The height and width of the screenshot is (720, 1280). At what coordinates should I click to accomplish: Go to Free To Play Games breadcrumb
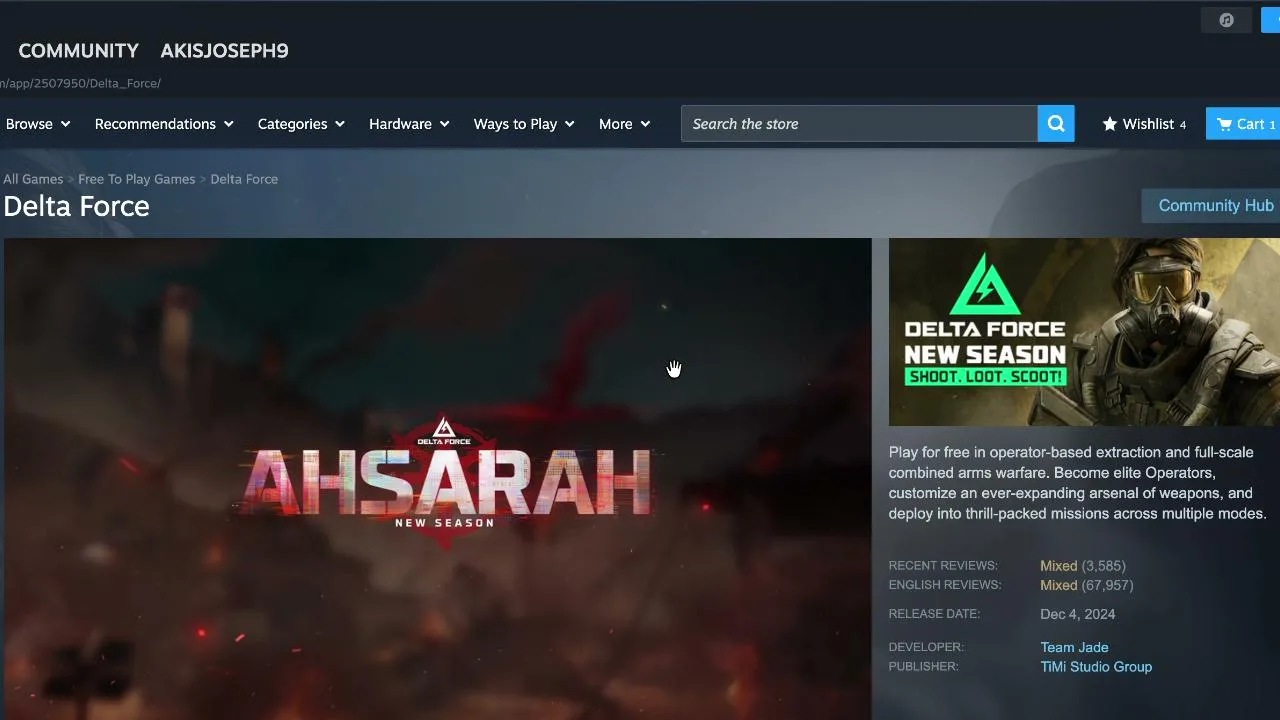137,179
